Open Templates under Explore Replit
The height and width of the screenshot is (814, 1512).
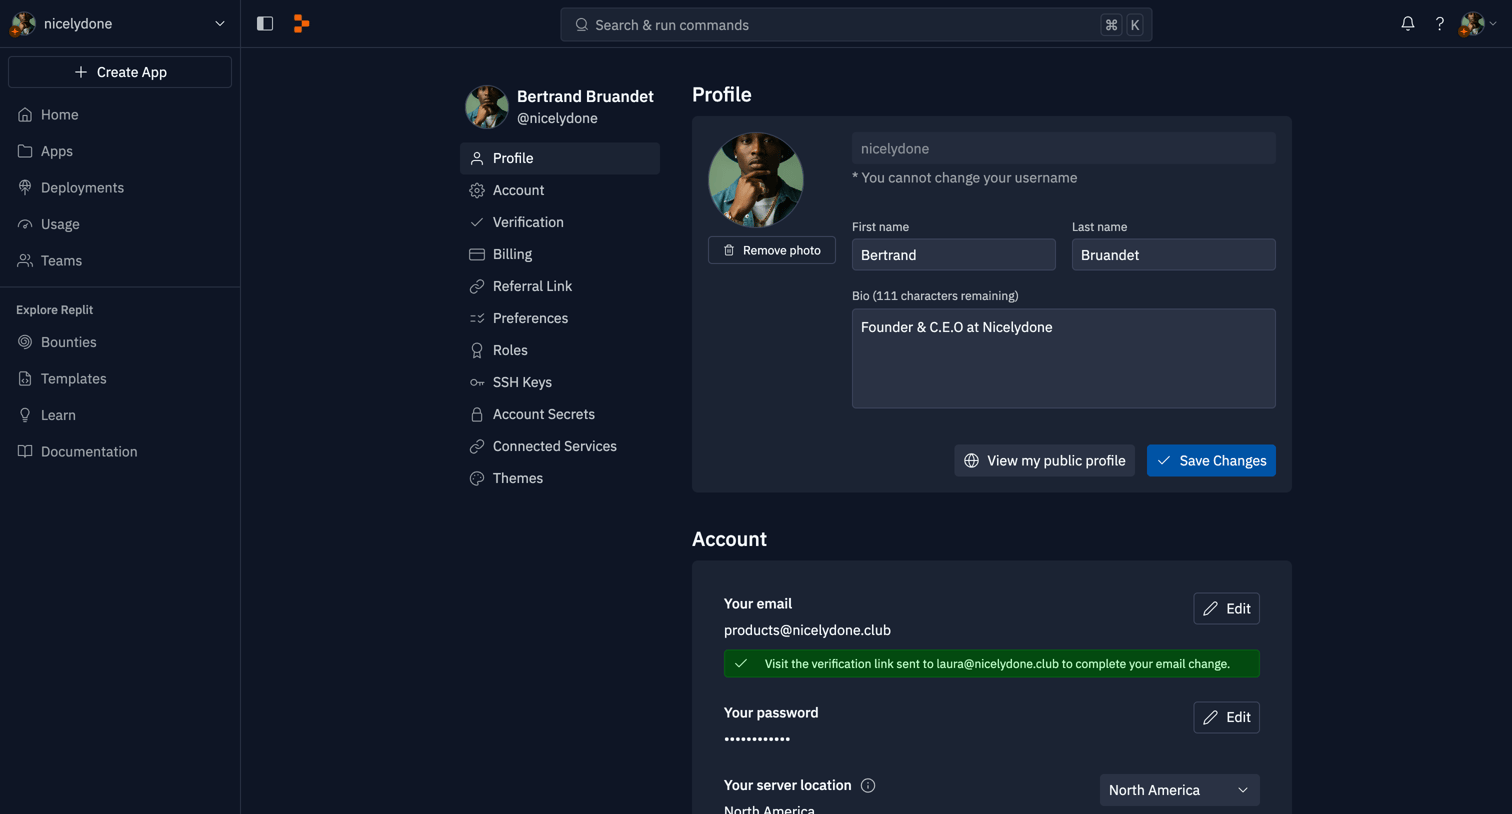click(120, 379)
